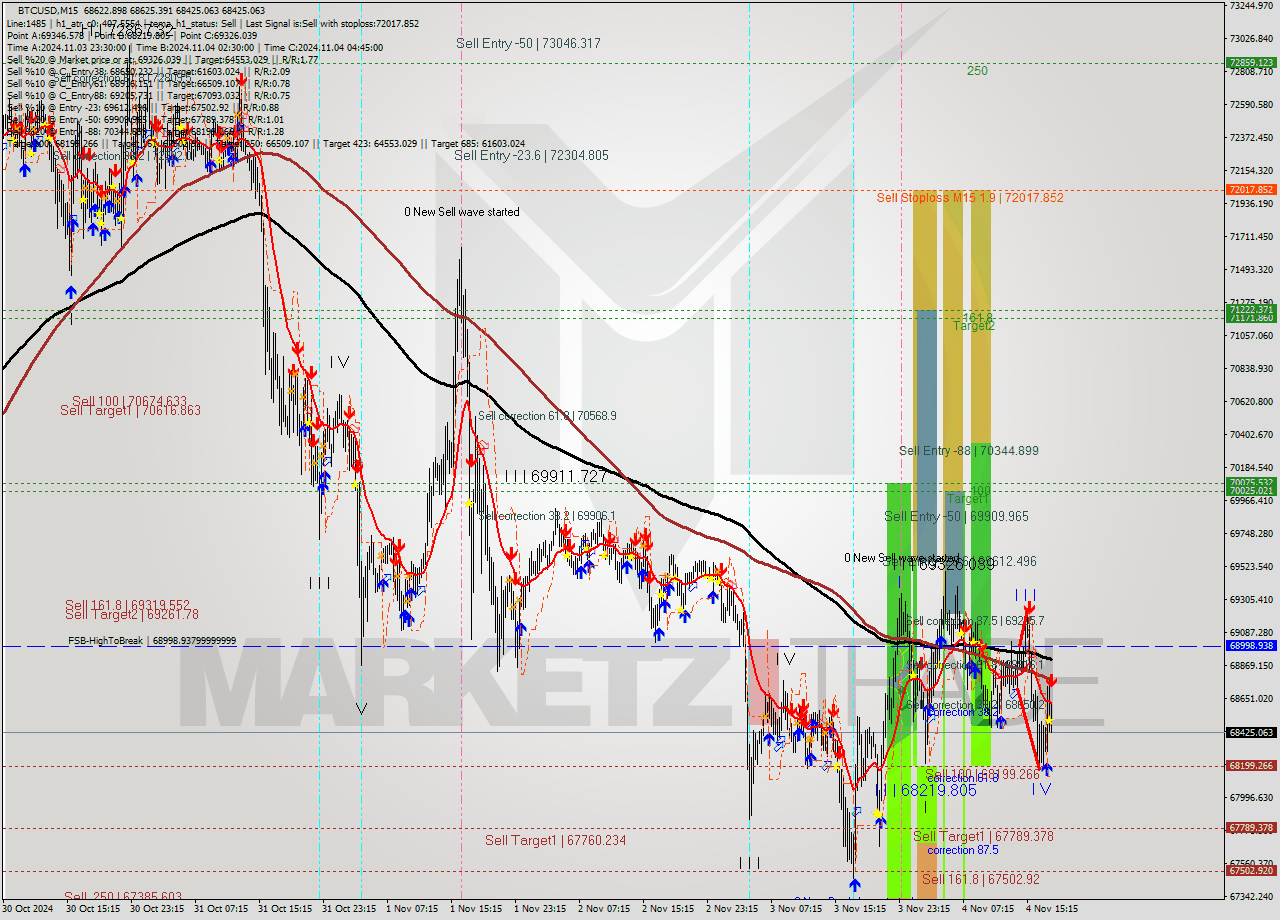Select the 'Sell Stoploss M15 1.9 | 72017.852' label

[x=970, y=197]
